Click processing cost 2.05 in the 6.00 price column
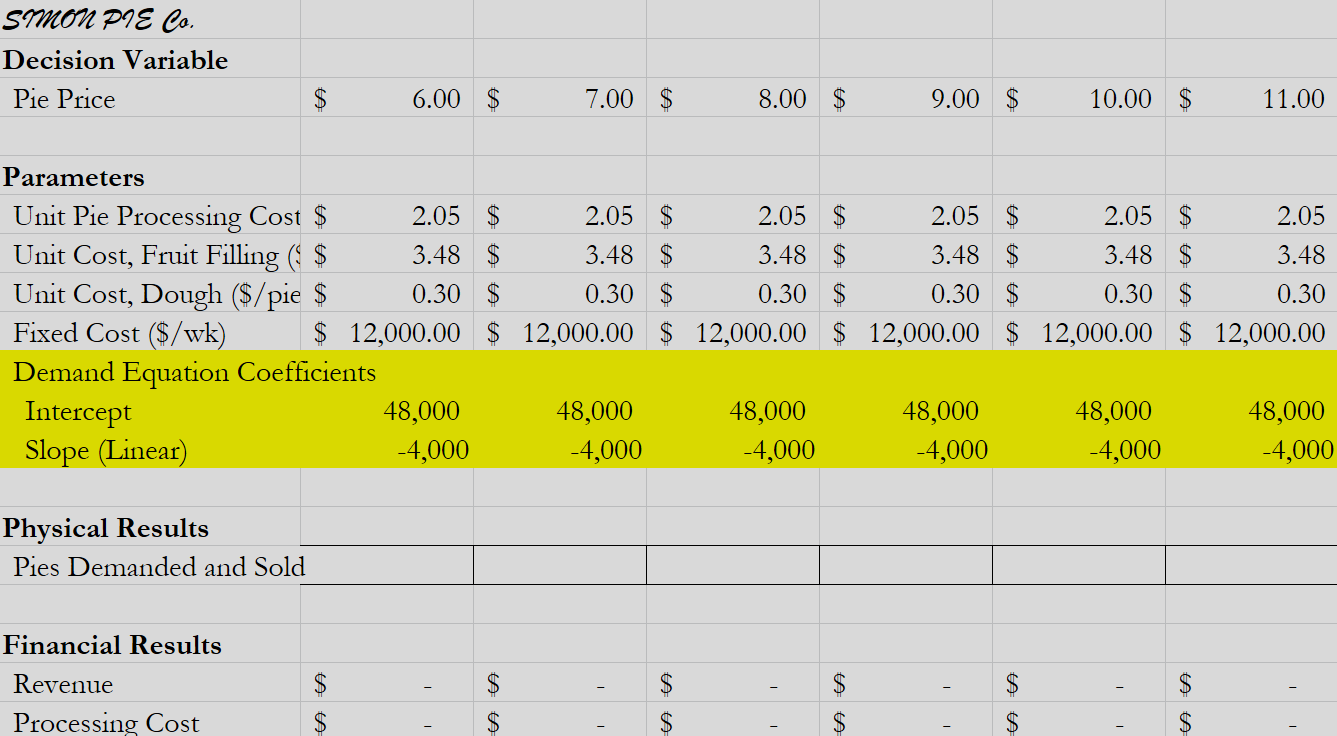This screenshot has width=1337, height=736. [x=387, y=216]
